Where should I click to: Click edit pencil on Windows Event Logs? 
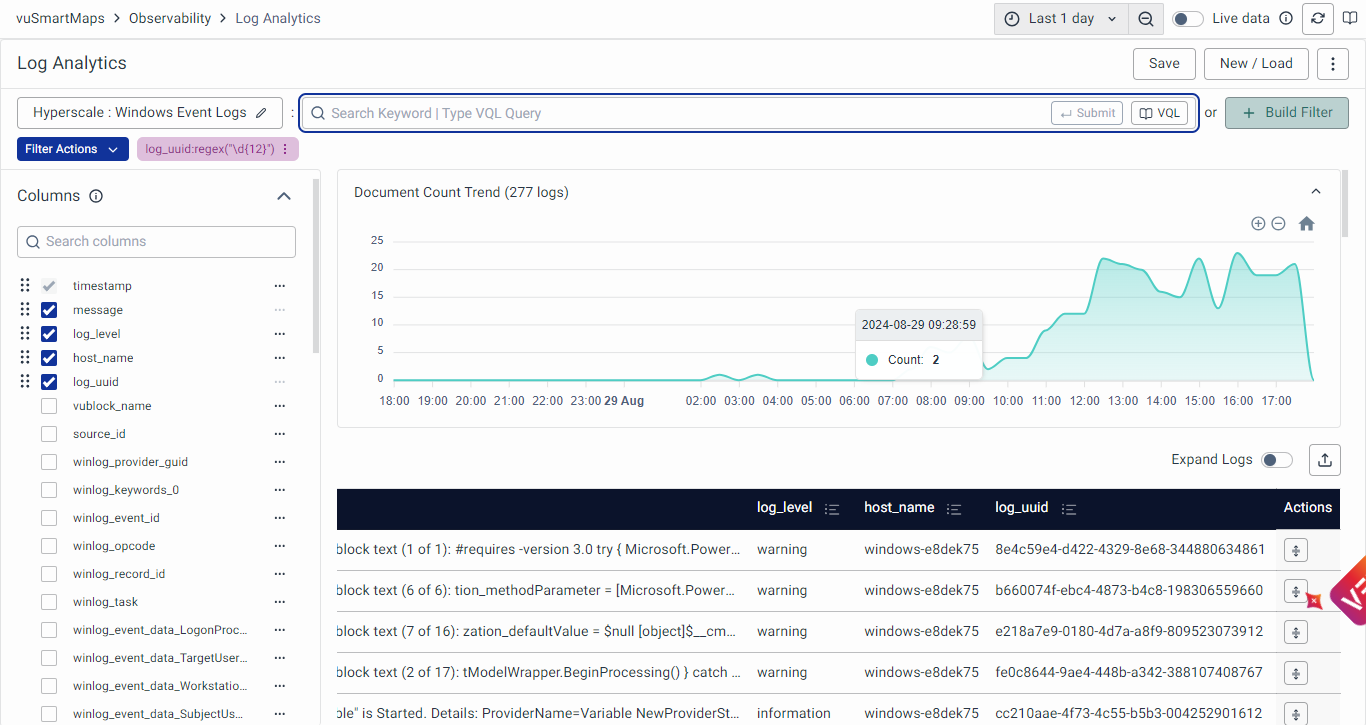262,113
